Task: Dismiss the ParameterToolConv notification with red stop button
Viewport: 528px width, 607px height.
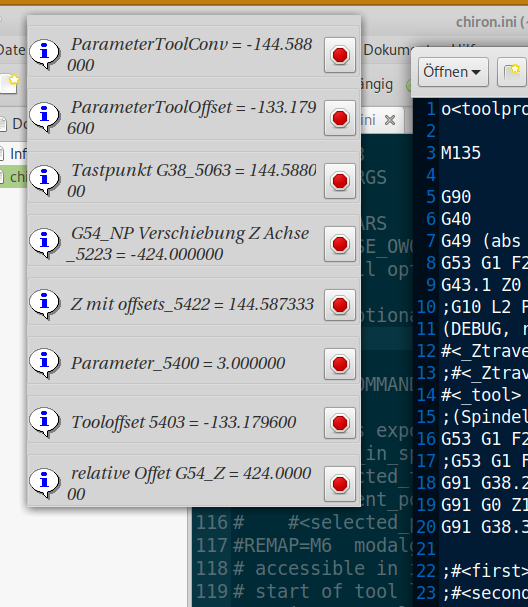Action: pyautogui.click(x=340, y=55)
